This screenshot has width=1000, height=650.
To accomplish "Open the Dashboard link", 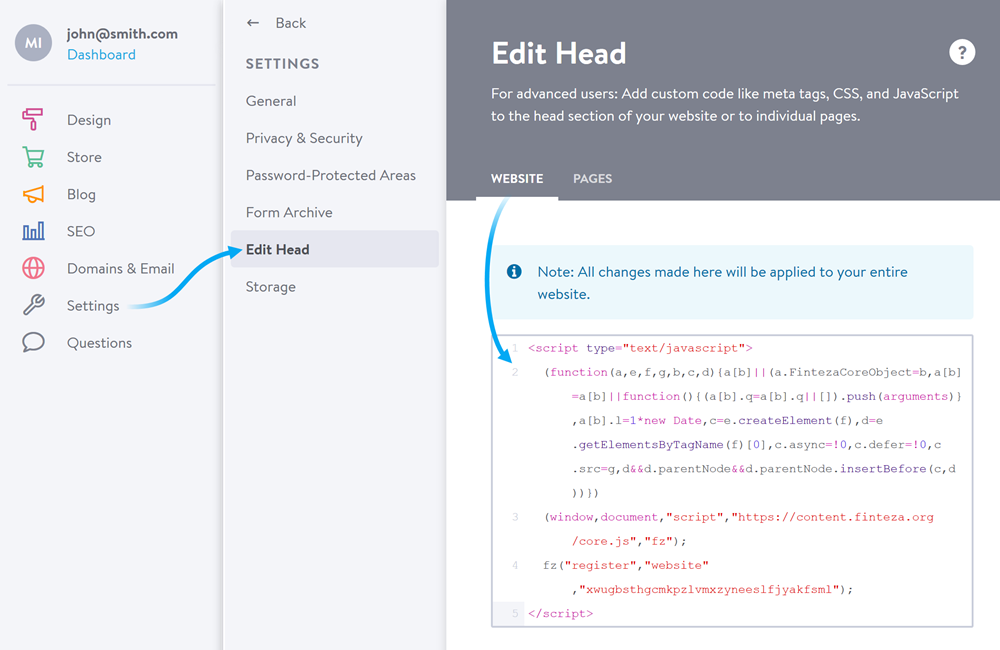I will tap(101, 55).
